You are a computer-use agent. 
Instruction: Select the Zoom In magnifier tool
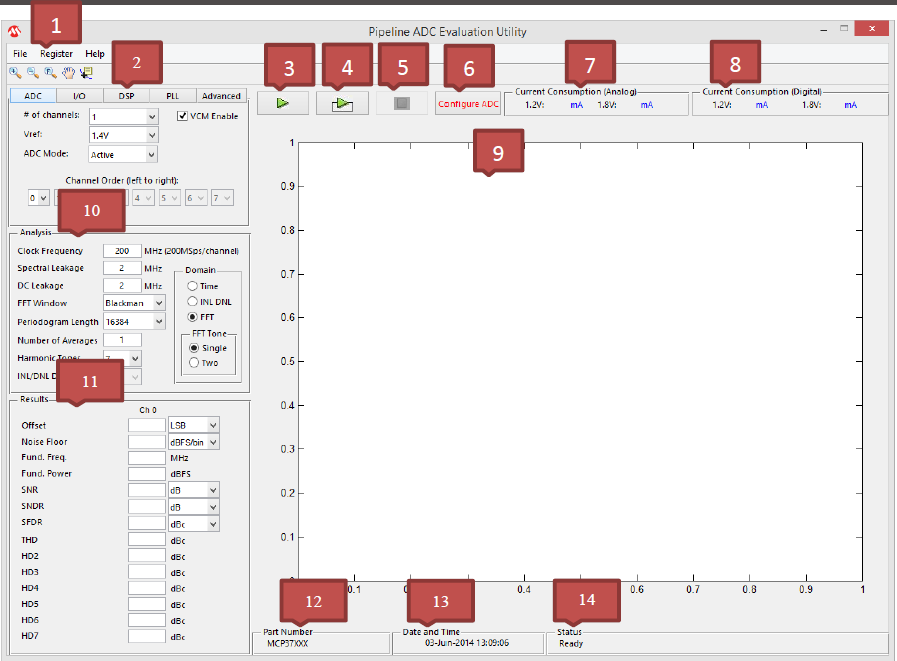pos(15,72)
